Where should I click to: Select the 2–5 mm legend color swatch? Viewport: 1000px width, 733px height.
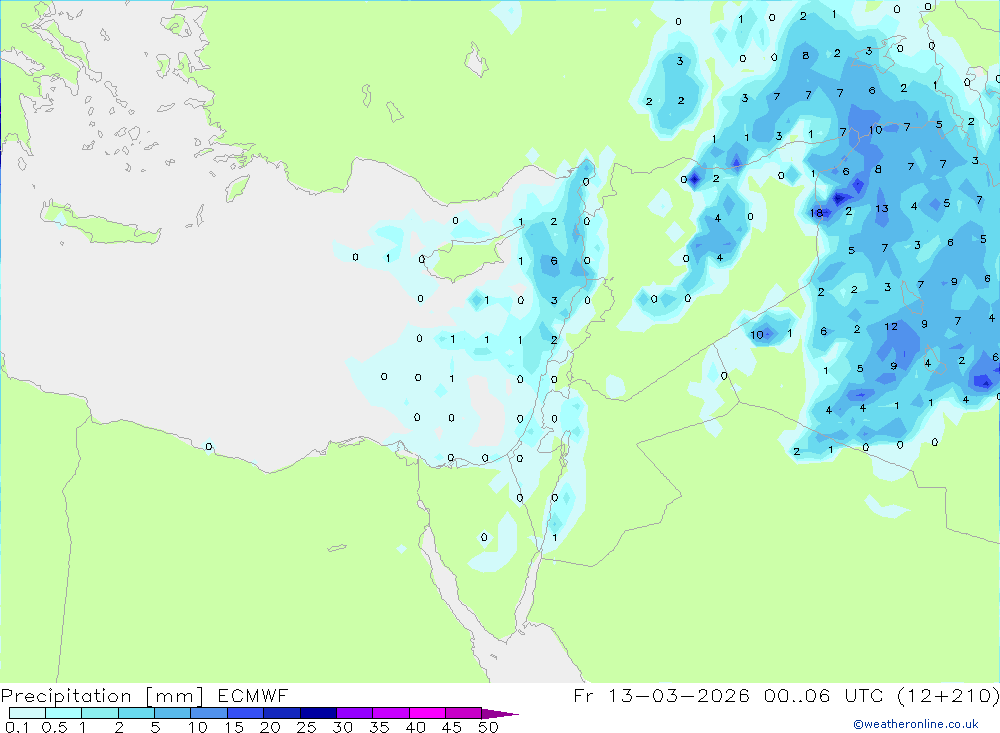pyautogui.click(x=136, y=713)
